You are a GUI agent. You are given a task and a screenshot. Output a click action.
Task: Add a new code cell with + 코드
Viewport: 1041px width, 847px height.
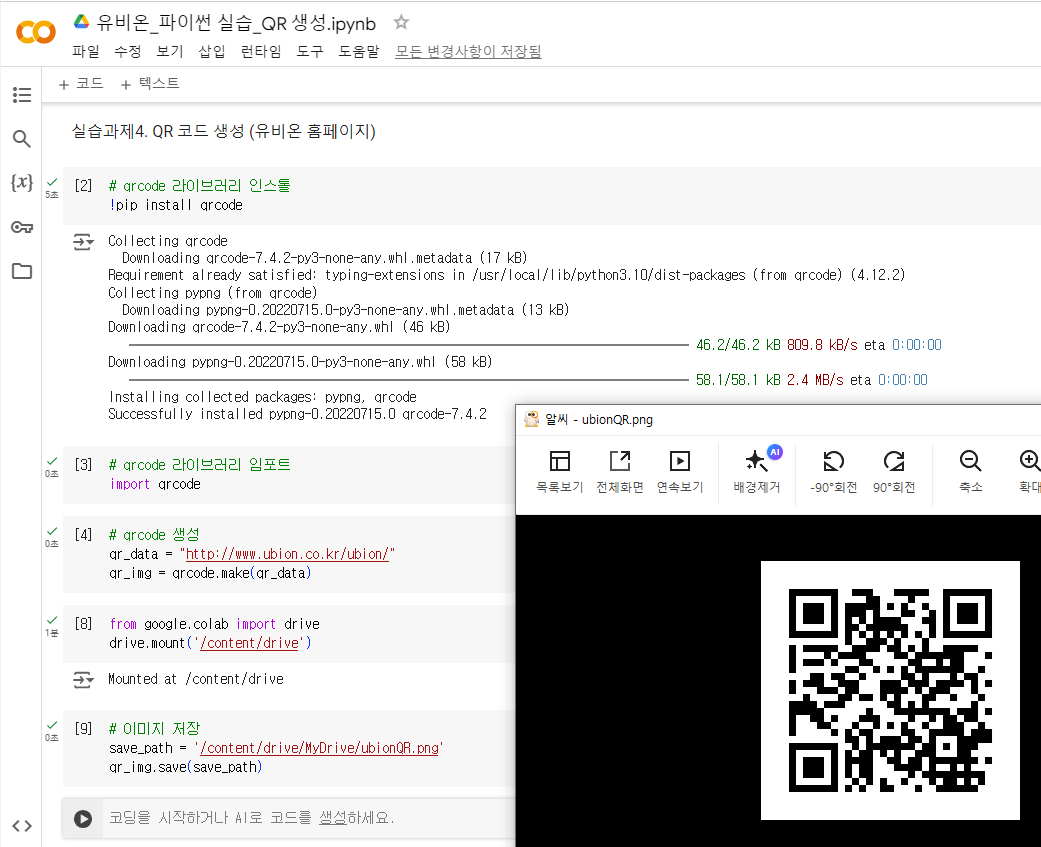coord(81,84)
